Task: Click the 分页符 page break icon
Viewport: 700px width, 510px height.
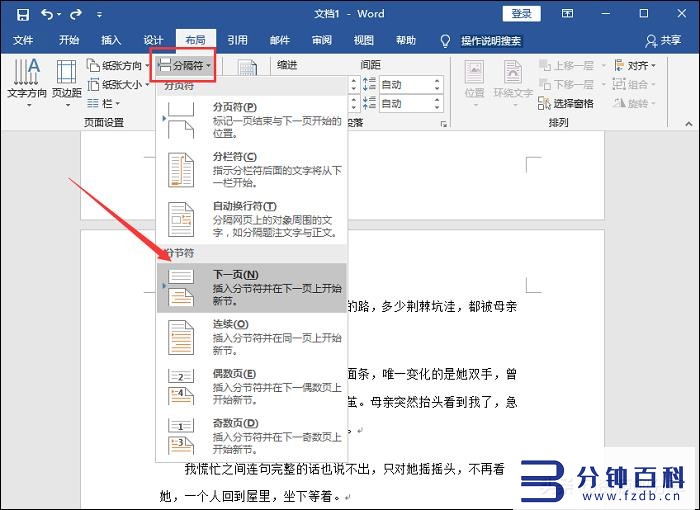Action: [x=180, y=120]
